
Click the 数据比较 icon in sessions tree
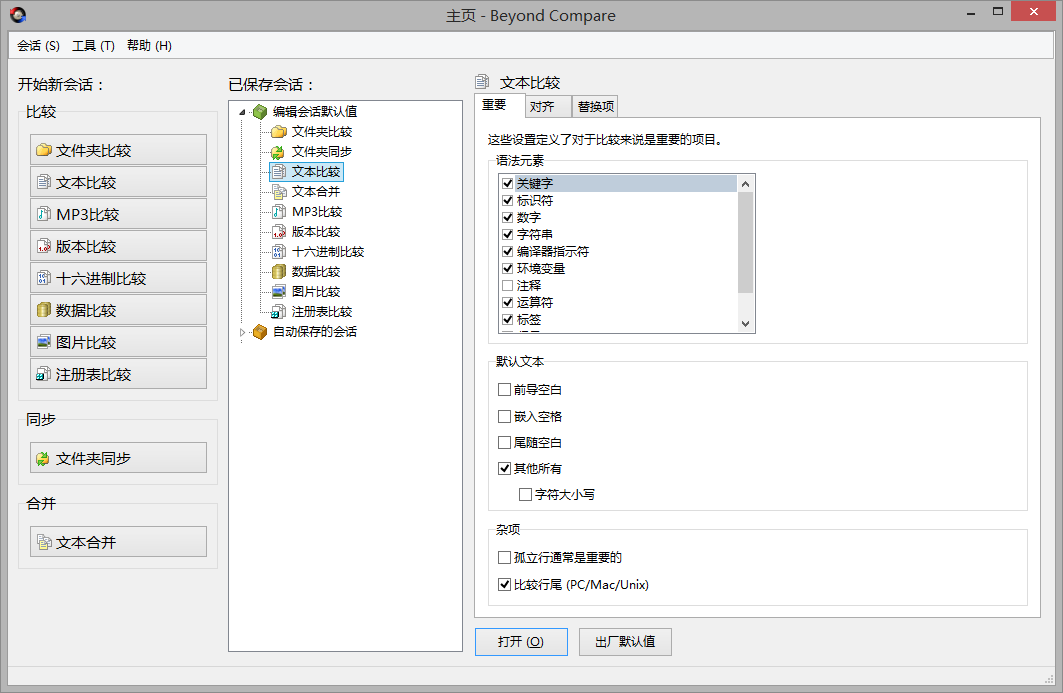279,272
